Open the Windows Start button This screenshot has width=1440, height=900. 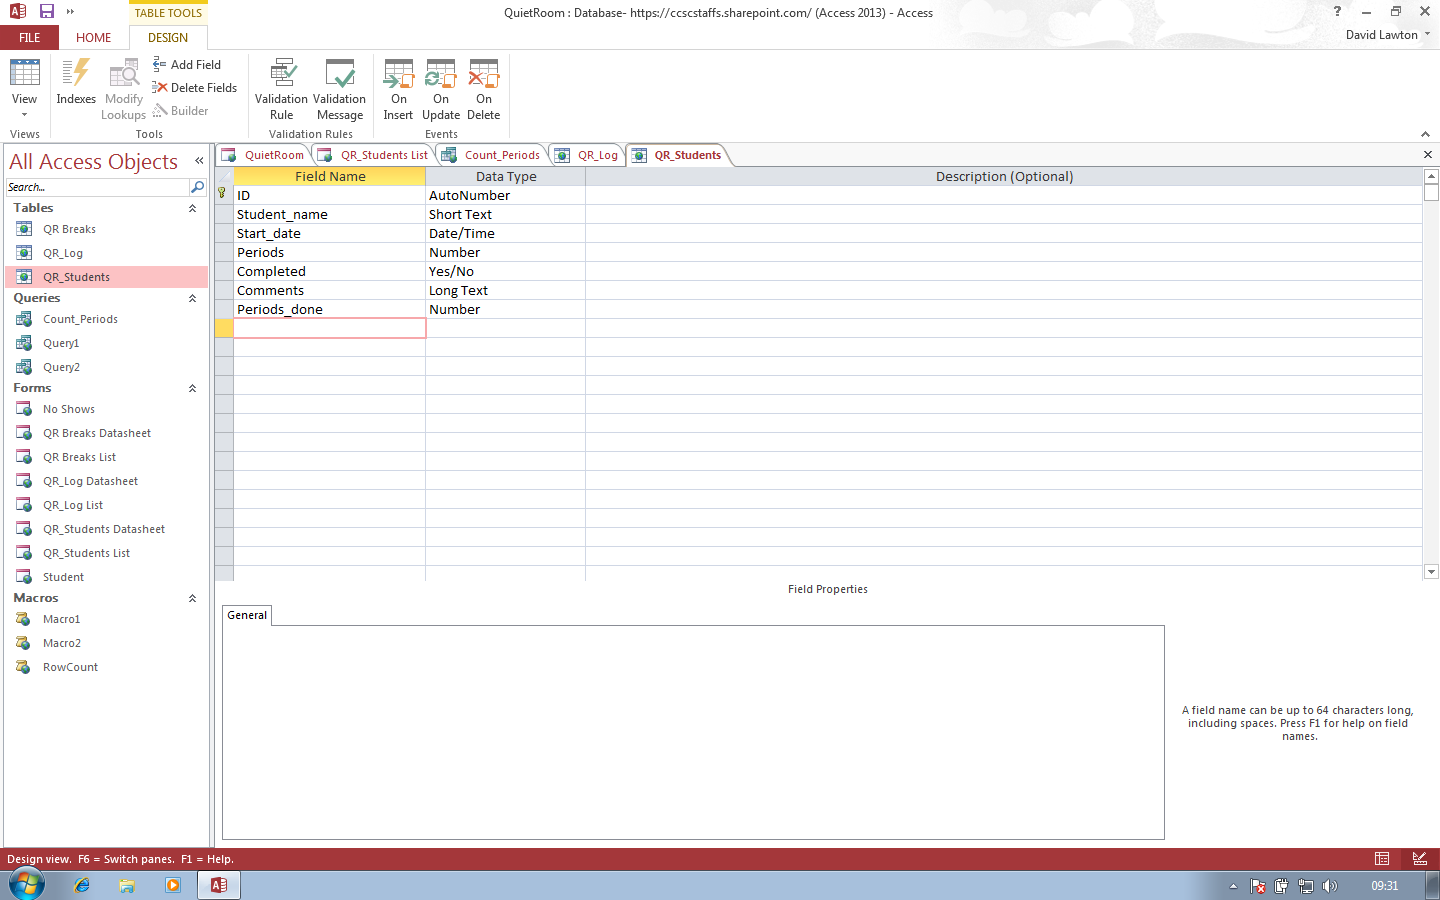(26, 885)
